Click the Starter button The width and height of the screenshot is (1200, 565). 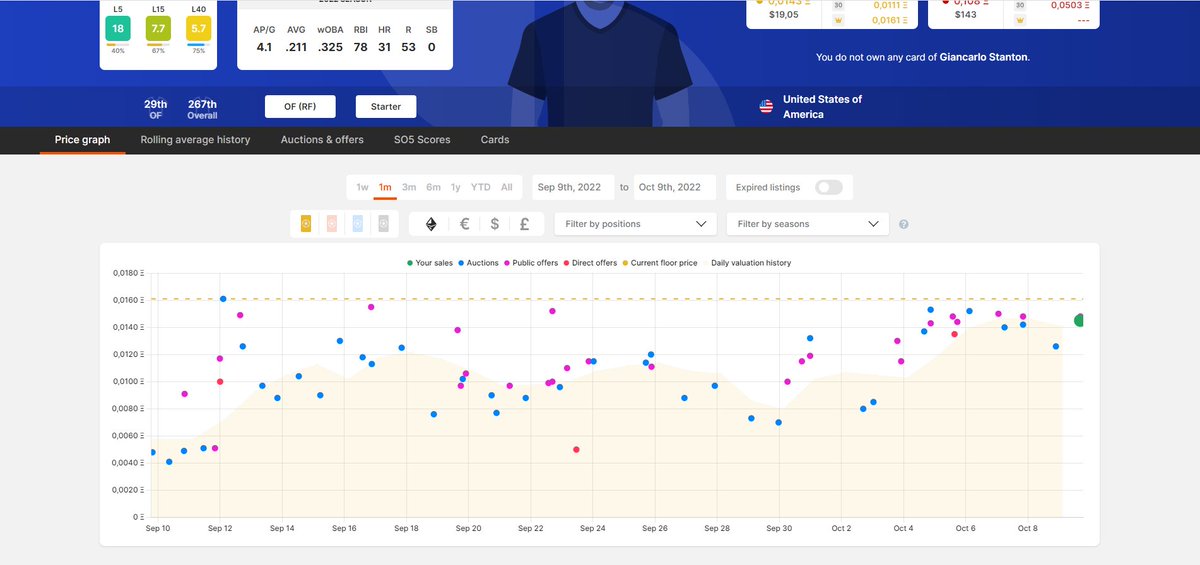click(x=386, y=107)
